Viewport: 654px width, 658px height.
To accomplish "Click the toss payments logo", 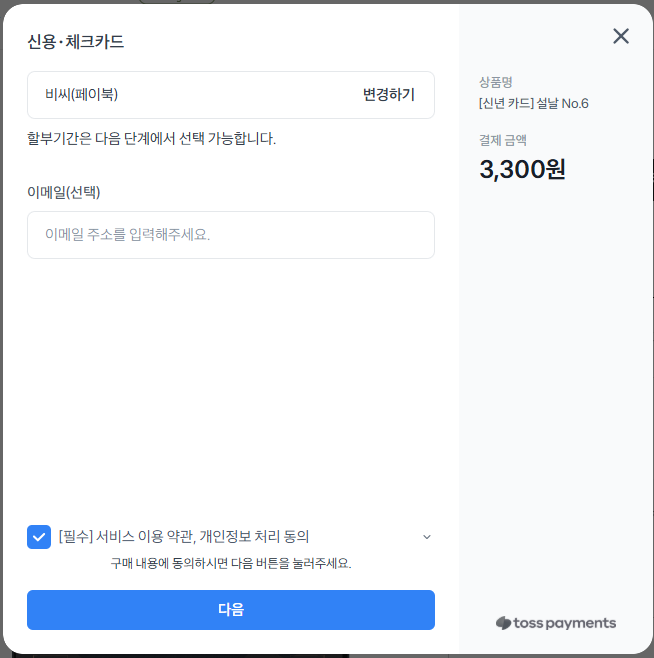I will click(556, 623).
